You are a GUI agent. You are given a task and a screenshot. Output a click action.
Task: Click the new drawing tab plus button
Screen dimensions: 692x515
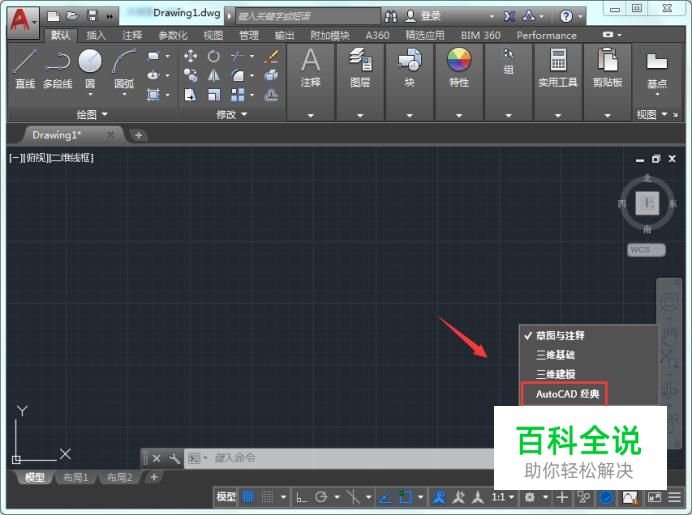tap(139, 135)
